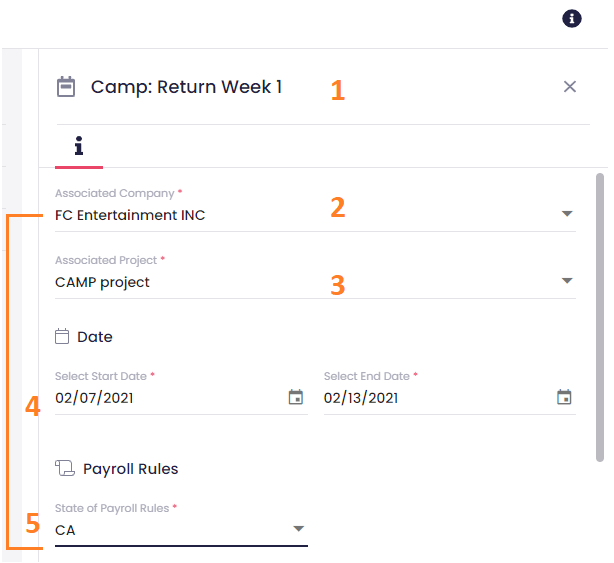Screen dimensions: 614x563
Task: Click the Payroll Rules section heading
Action: point(130,468)
